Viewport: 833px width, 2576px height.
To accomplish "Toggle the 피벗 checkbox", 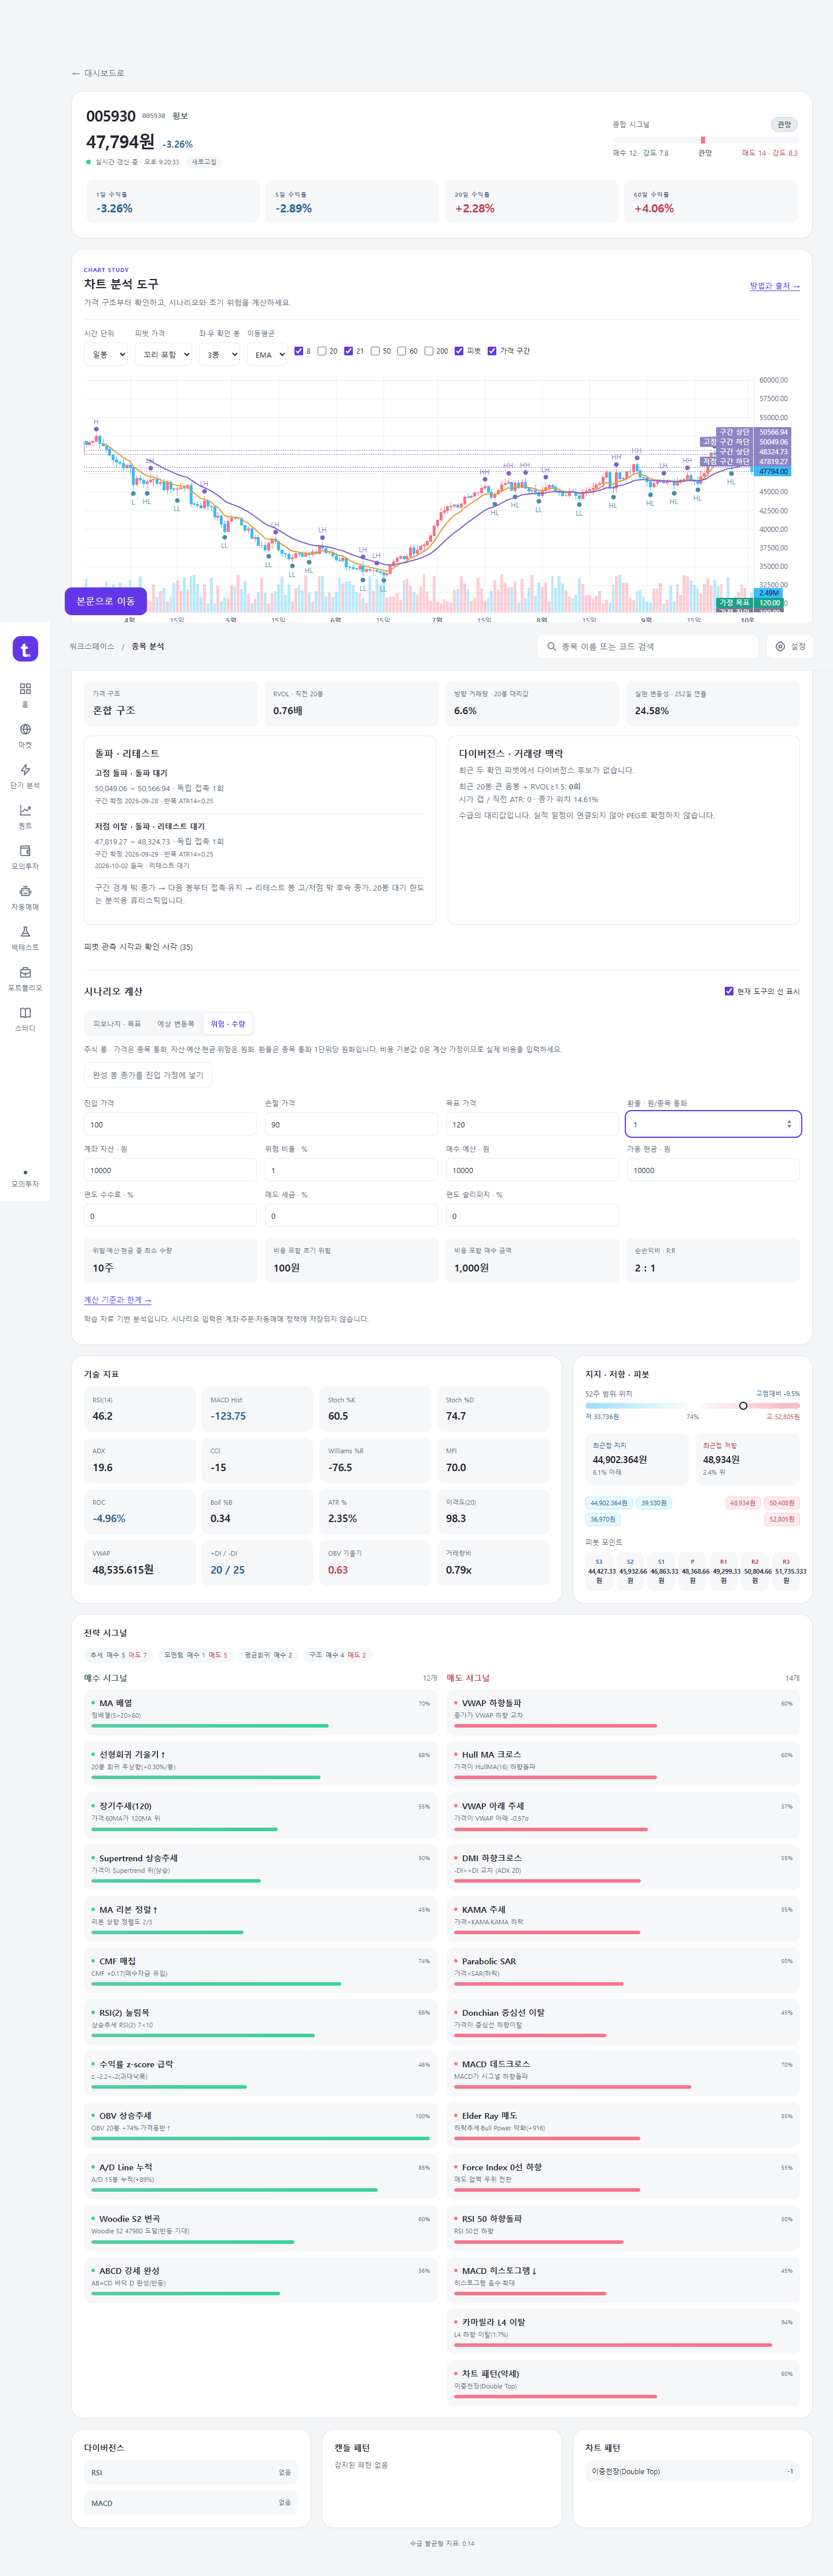I will click(x=459, y=351).
